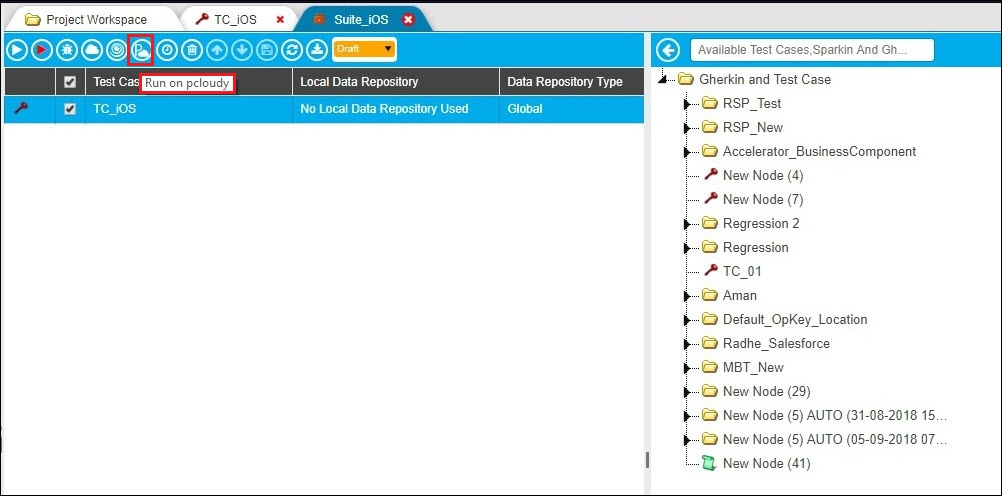The height and width of the screenshot is (496, 1002).
Task: Click the folder icon of RSP_Test
Action: [709, 103]
